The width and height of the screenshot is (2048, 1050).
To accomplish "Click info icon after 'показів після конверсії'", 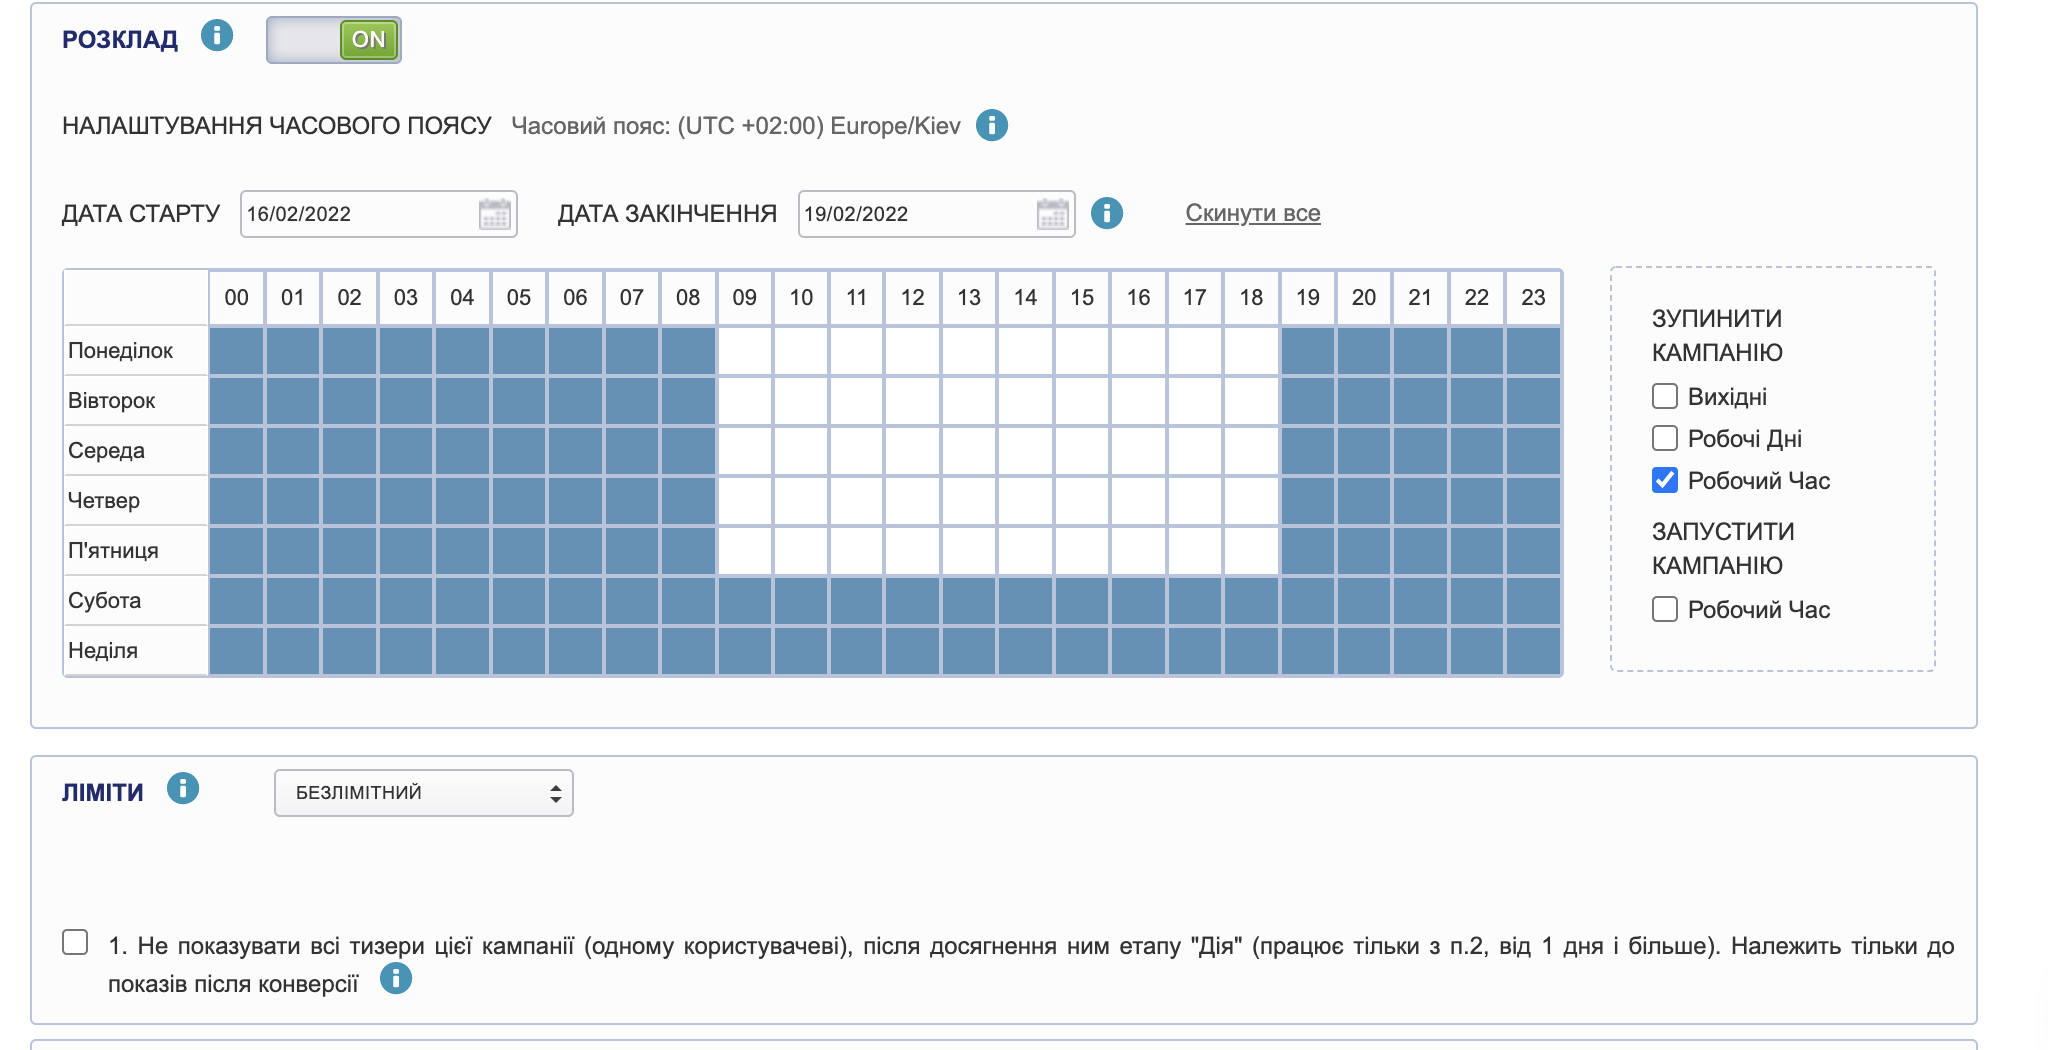I will (396, 979).
